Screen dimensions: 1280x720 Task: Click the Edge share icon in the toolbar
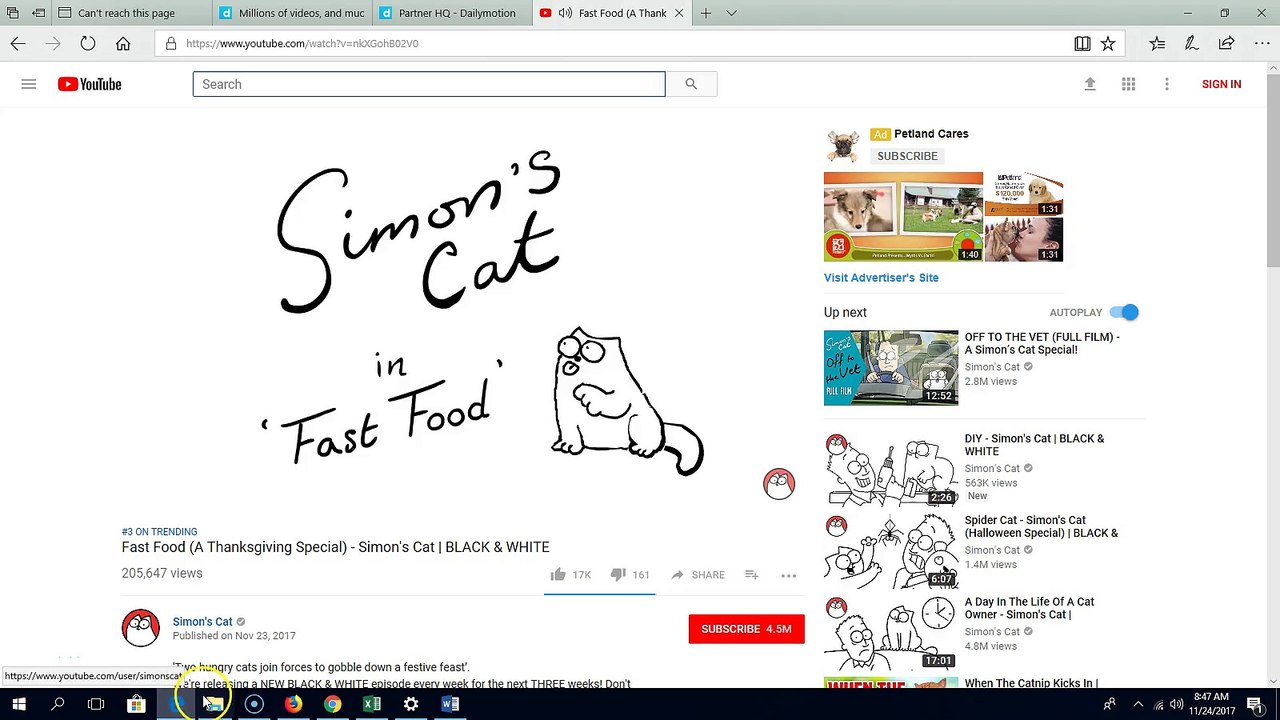tap(1226, 43)
